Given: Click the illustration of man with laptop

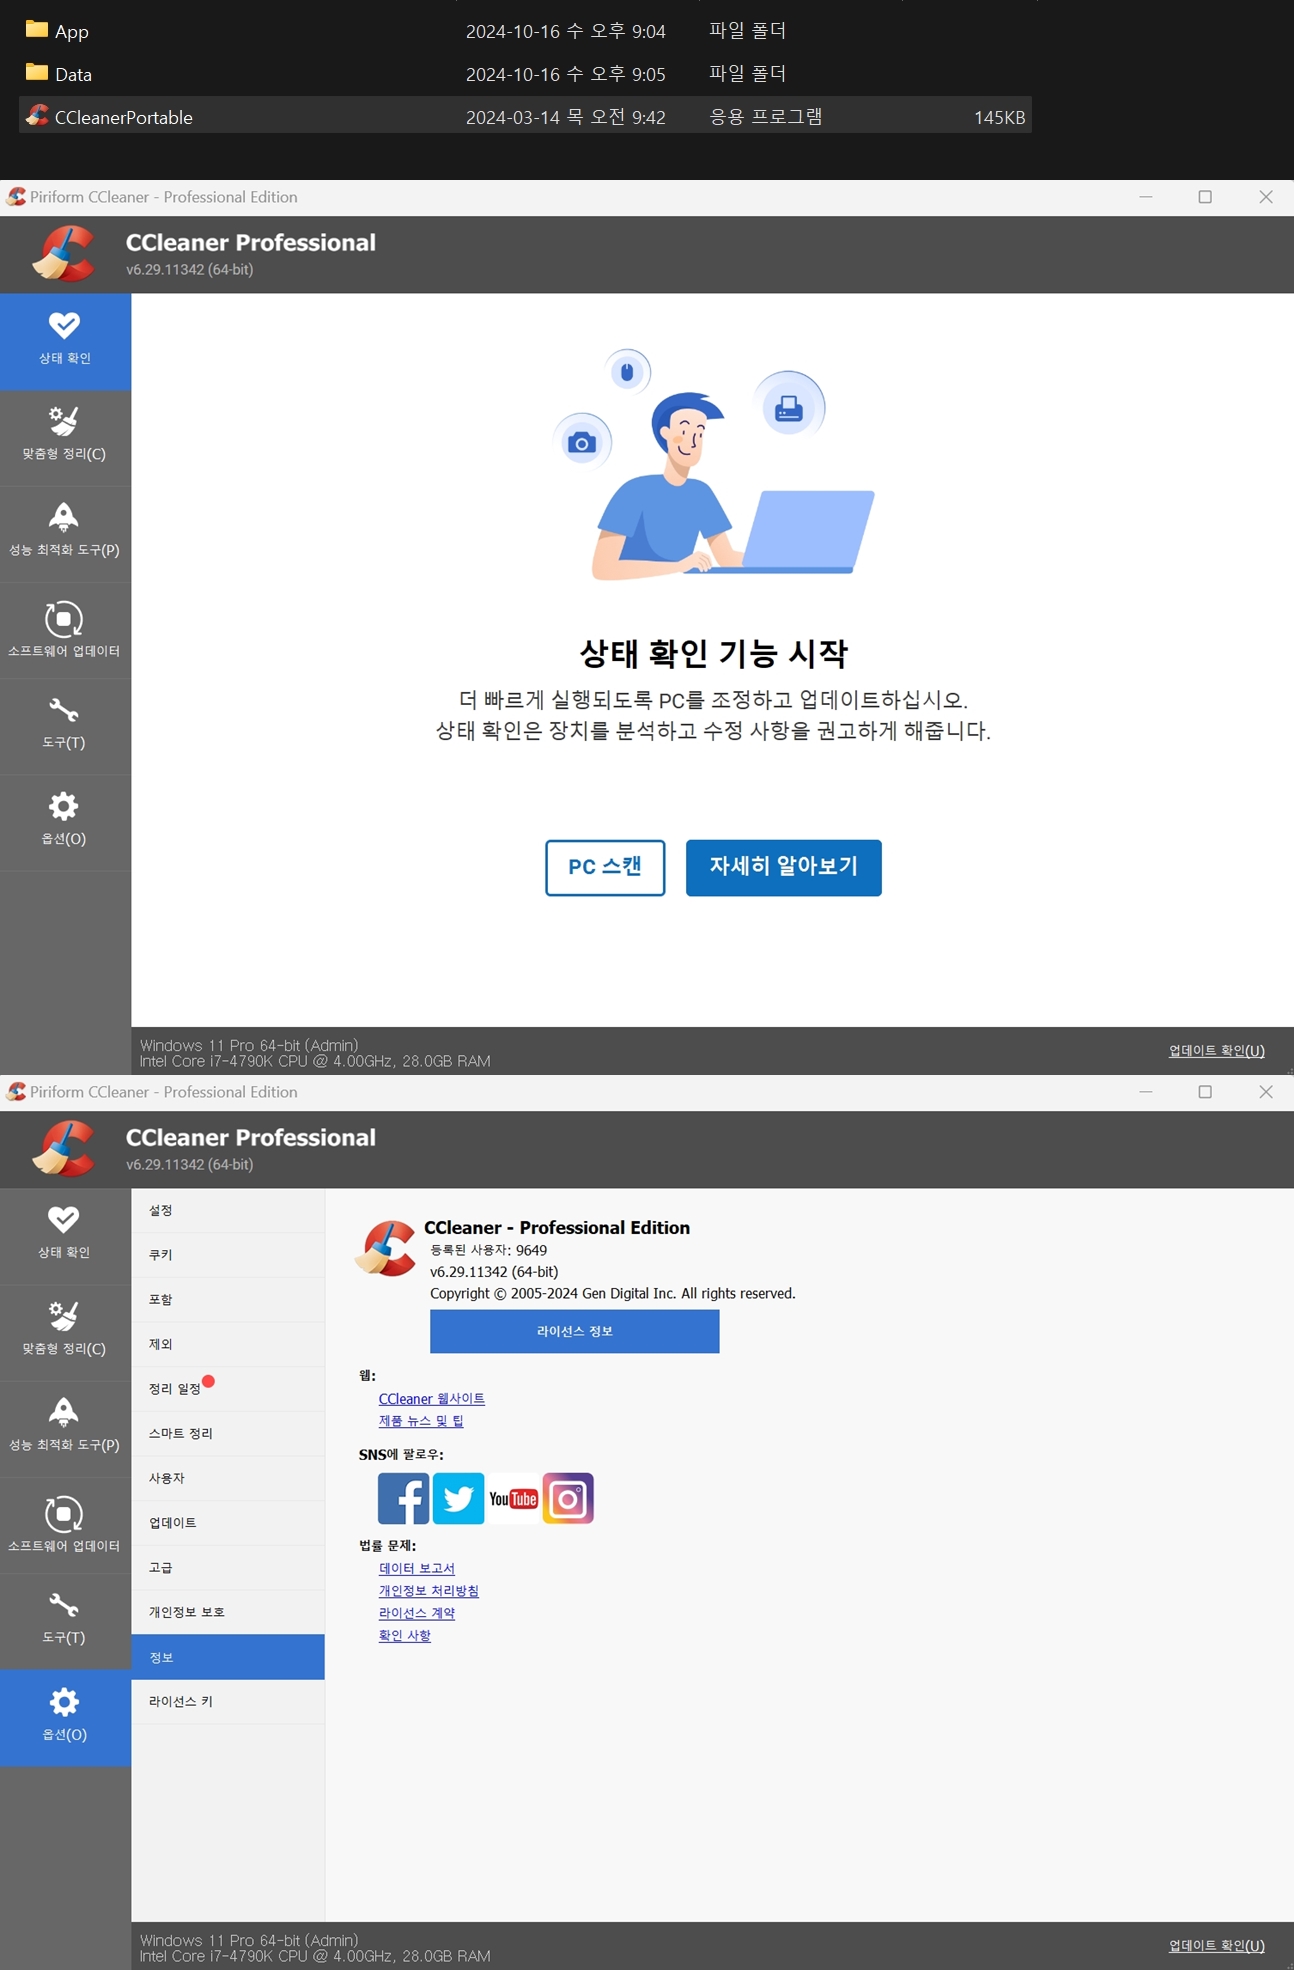Looking at the screenshot, I should coord(715,465).
